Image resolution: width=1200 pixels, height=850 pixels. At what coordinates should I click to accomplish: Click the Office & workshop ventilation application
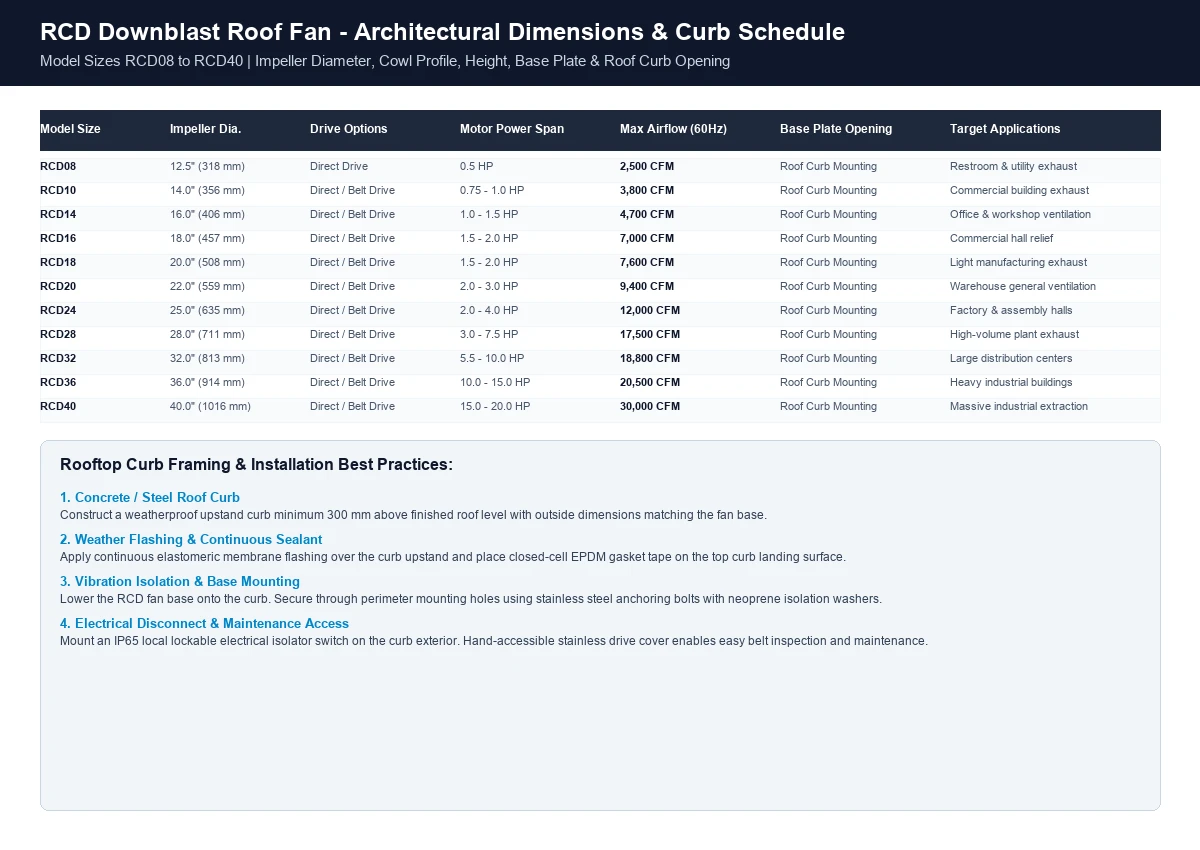coord(1020,214)
